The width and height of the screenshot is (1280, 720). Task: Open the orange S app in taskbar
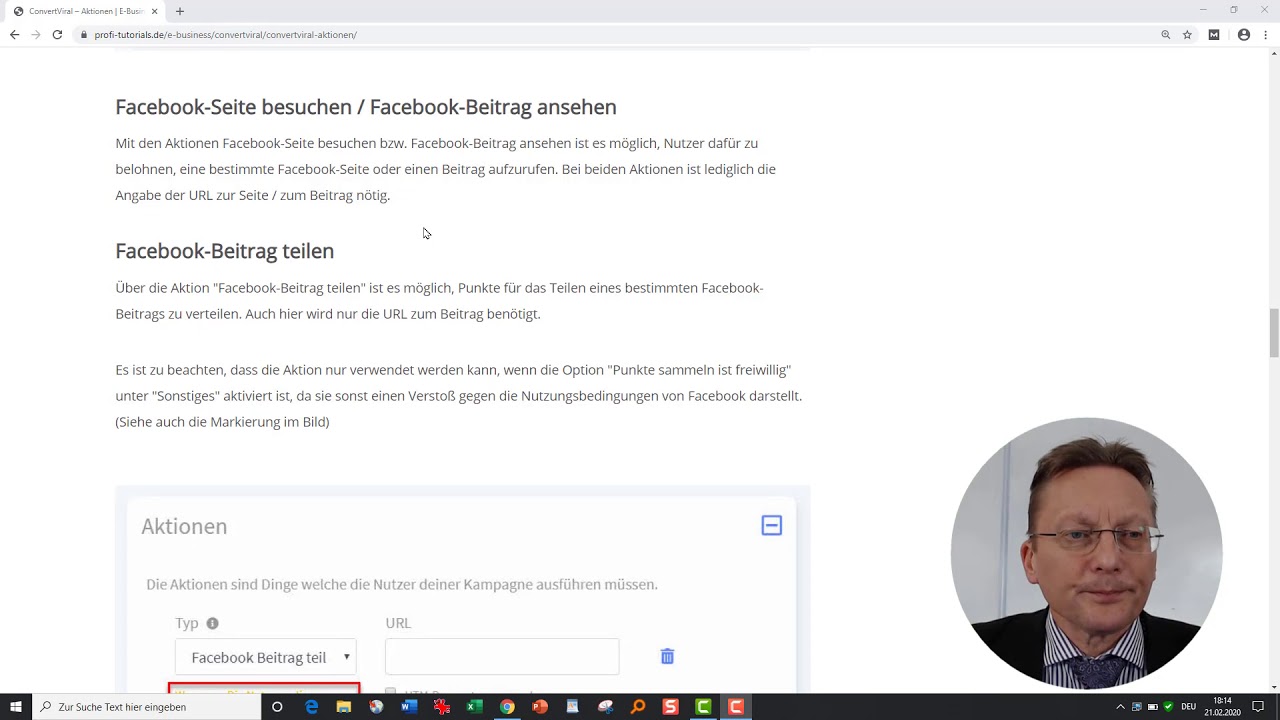[x=671, y=706]
